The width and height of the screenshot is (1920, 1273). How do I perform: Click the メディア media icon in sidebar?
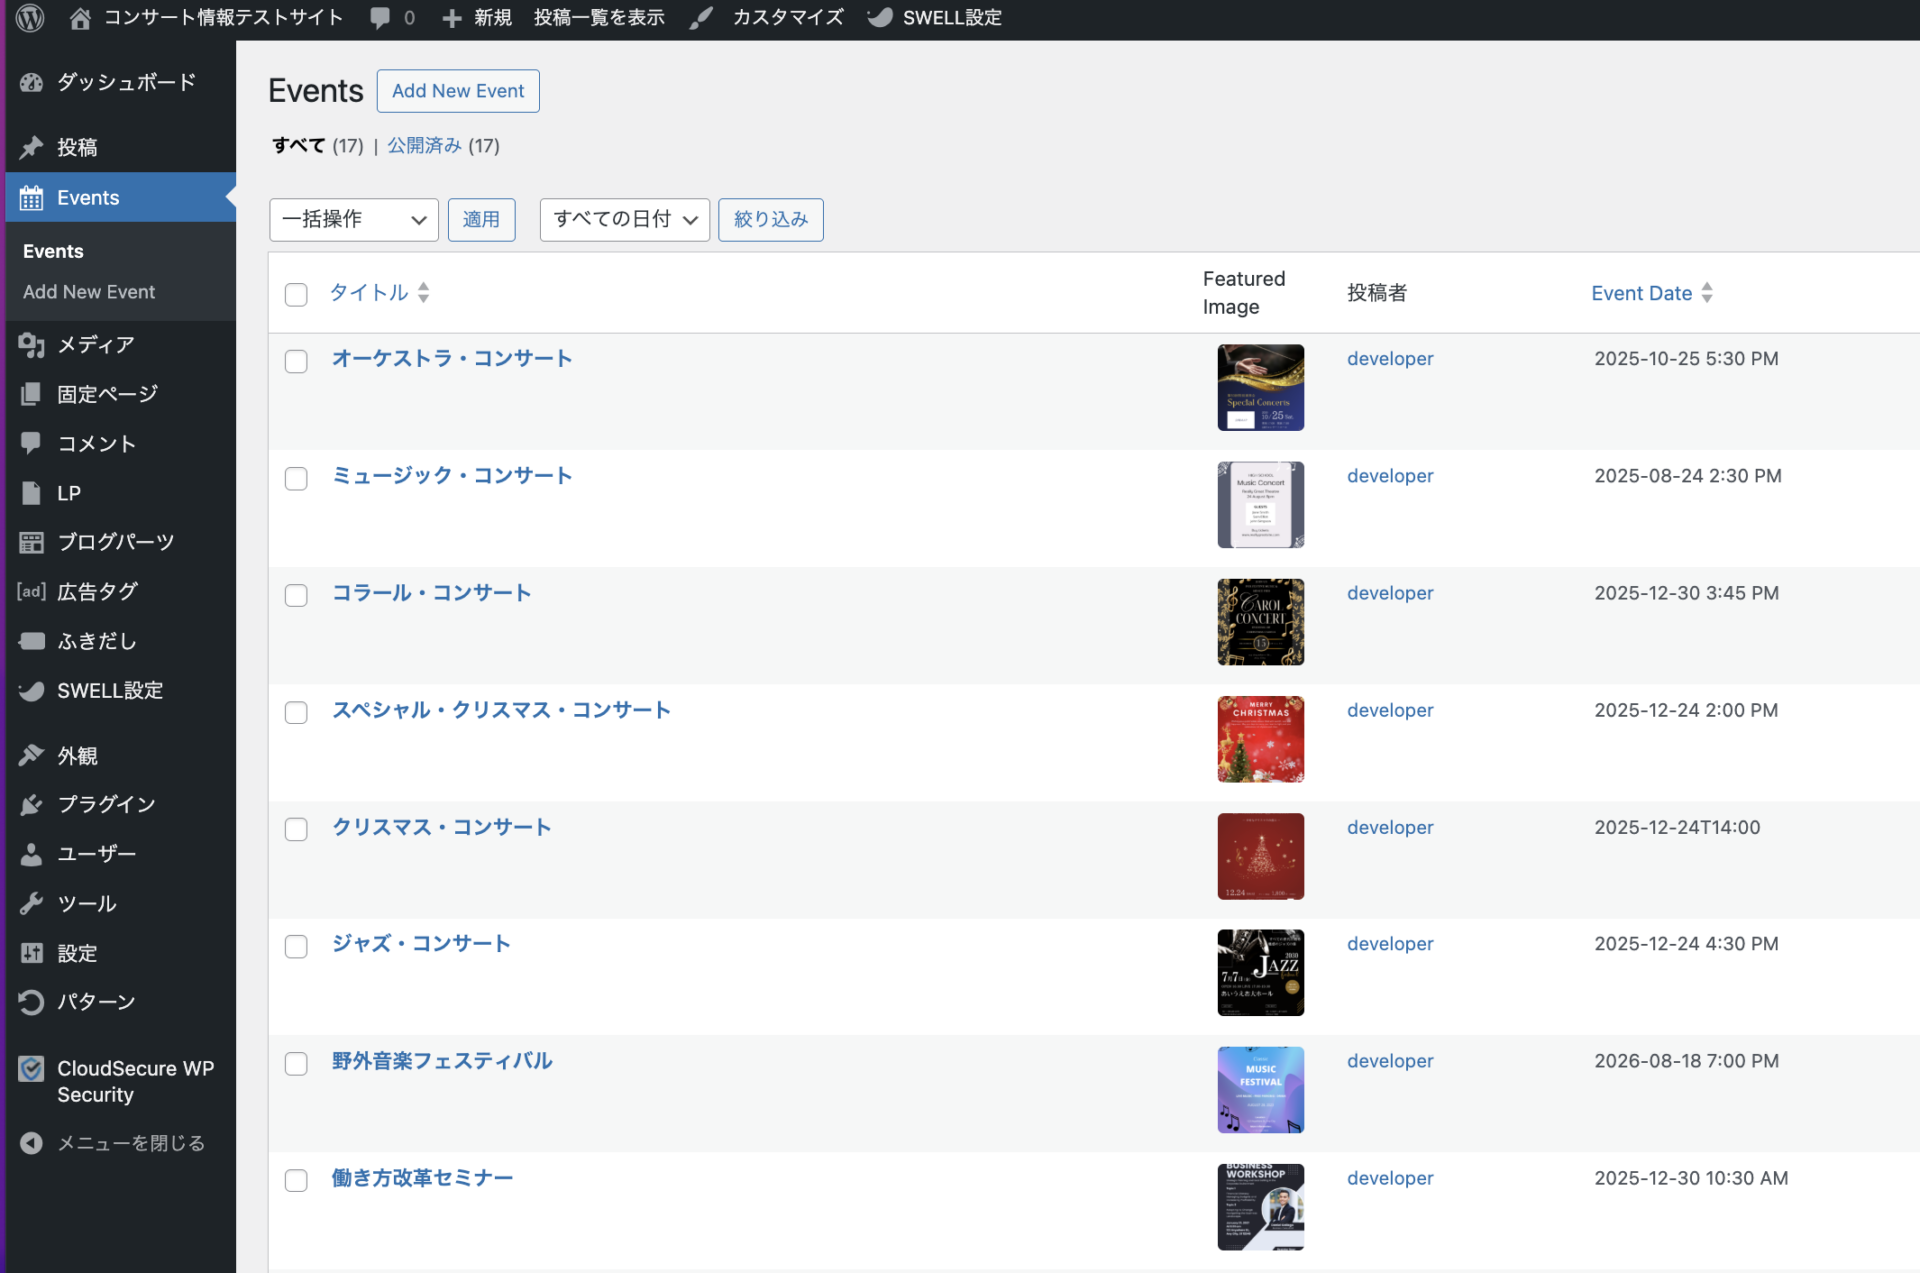32,345
